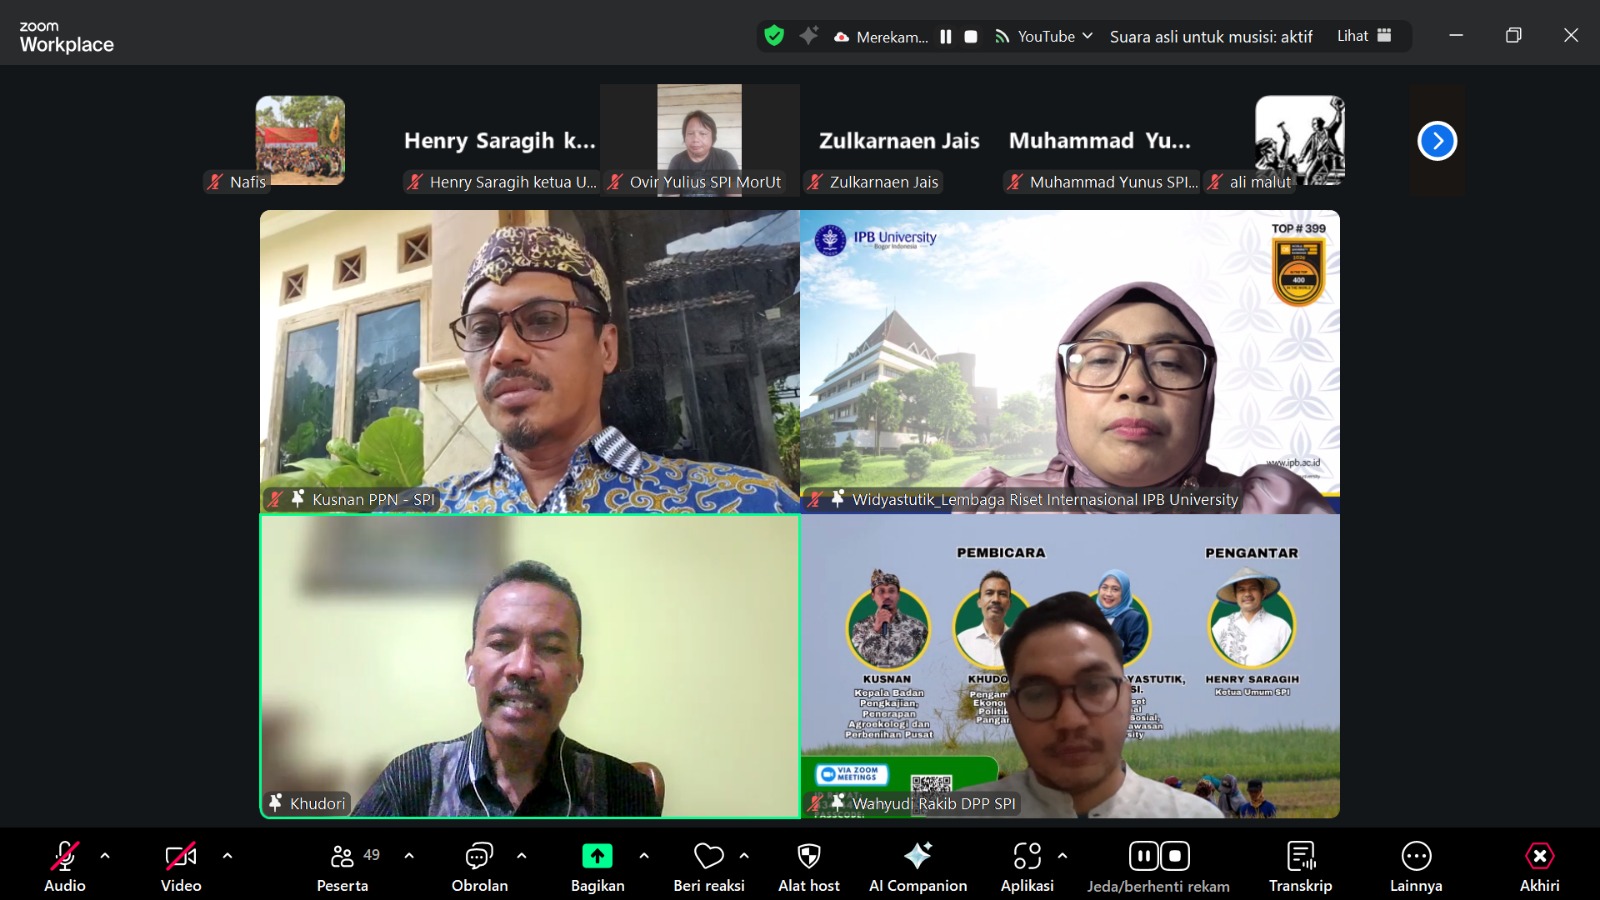Open the Lainnya more menu
The height and width of the screenshot is (900, 1600).
(x=1416, y=866)
